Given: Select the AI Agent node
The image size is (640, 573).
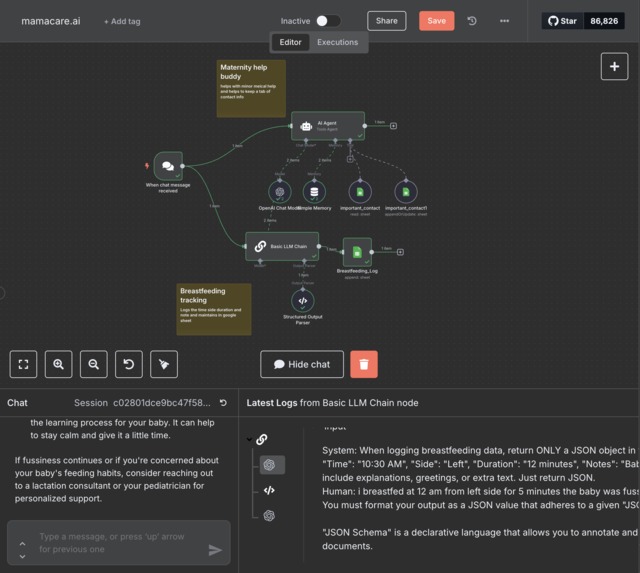Looking at the screenshot, I should point(328,126).
